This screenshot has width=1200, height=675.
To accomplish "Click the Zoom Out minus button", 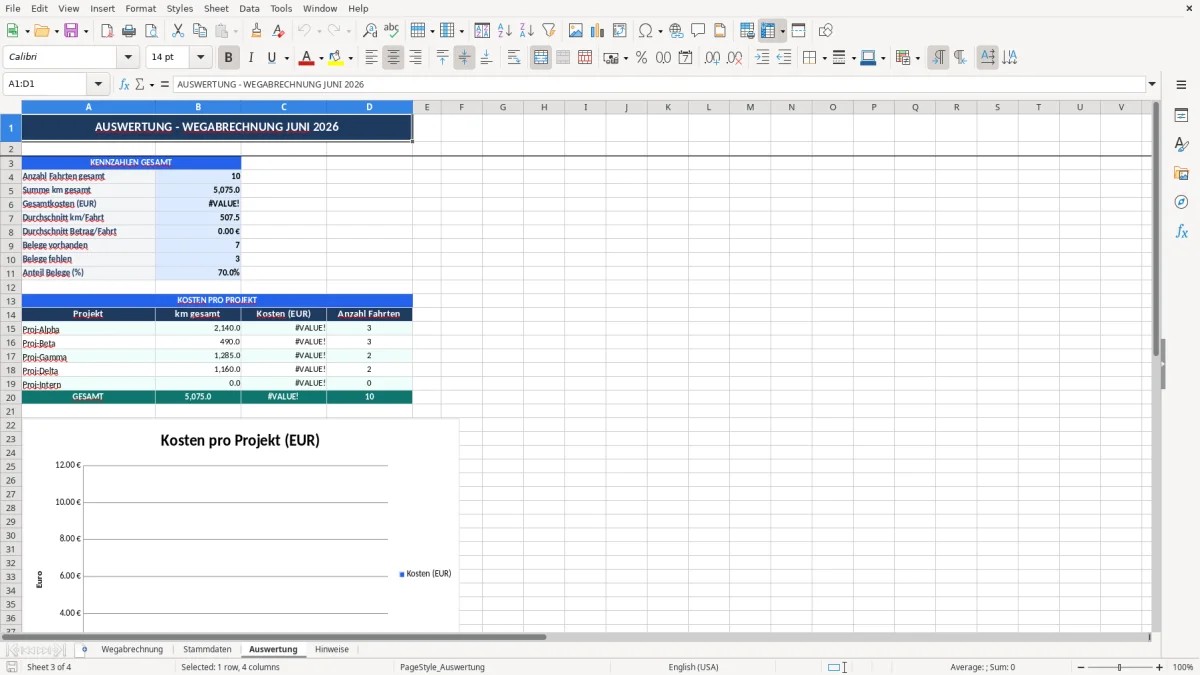I will (1079, 667).
